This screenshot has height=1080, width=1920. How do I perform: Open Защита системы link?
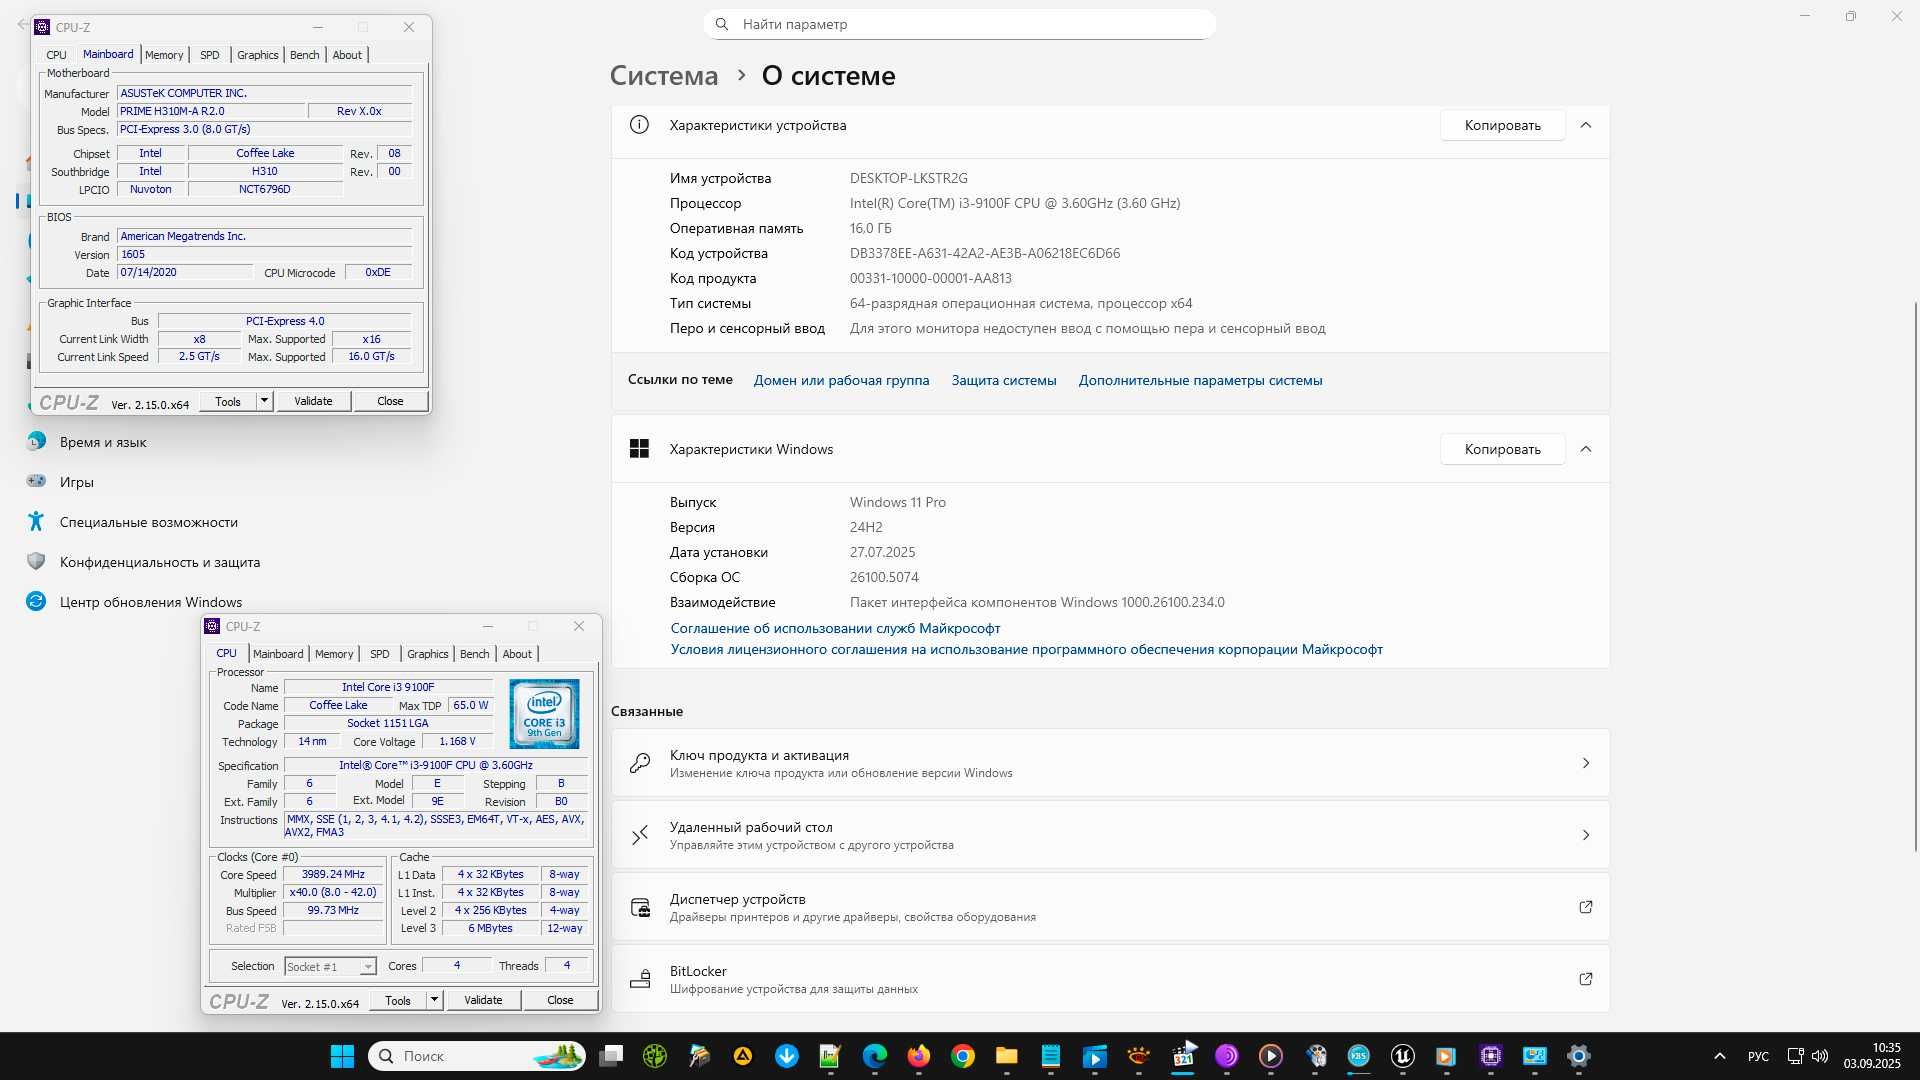click(1003, 380)
